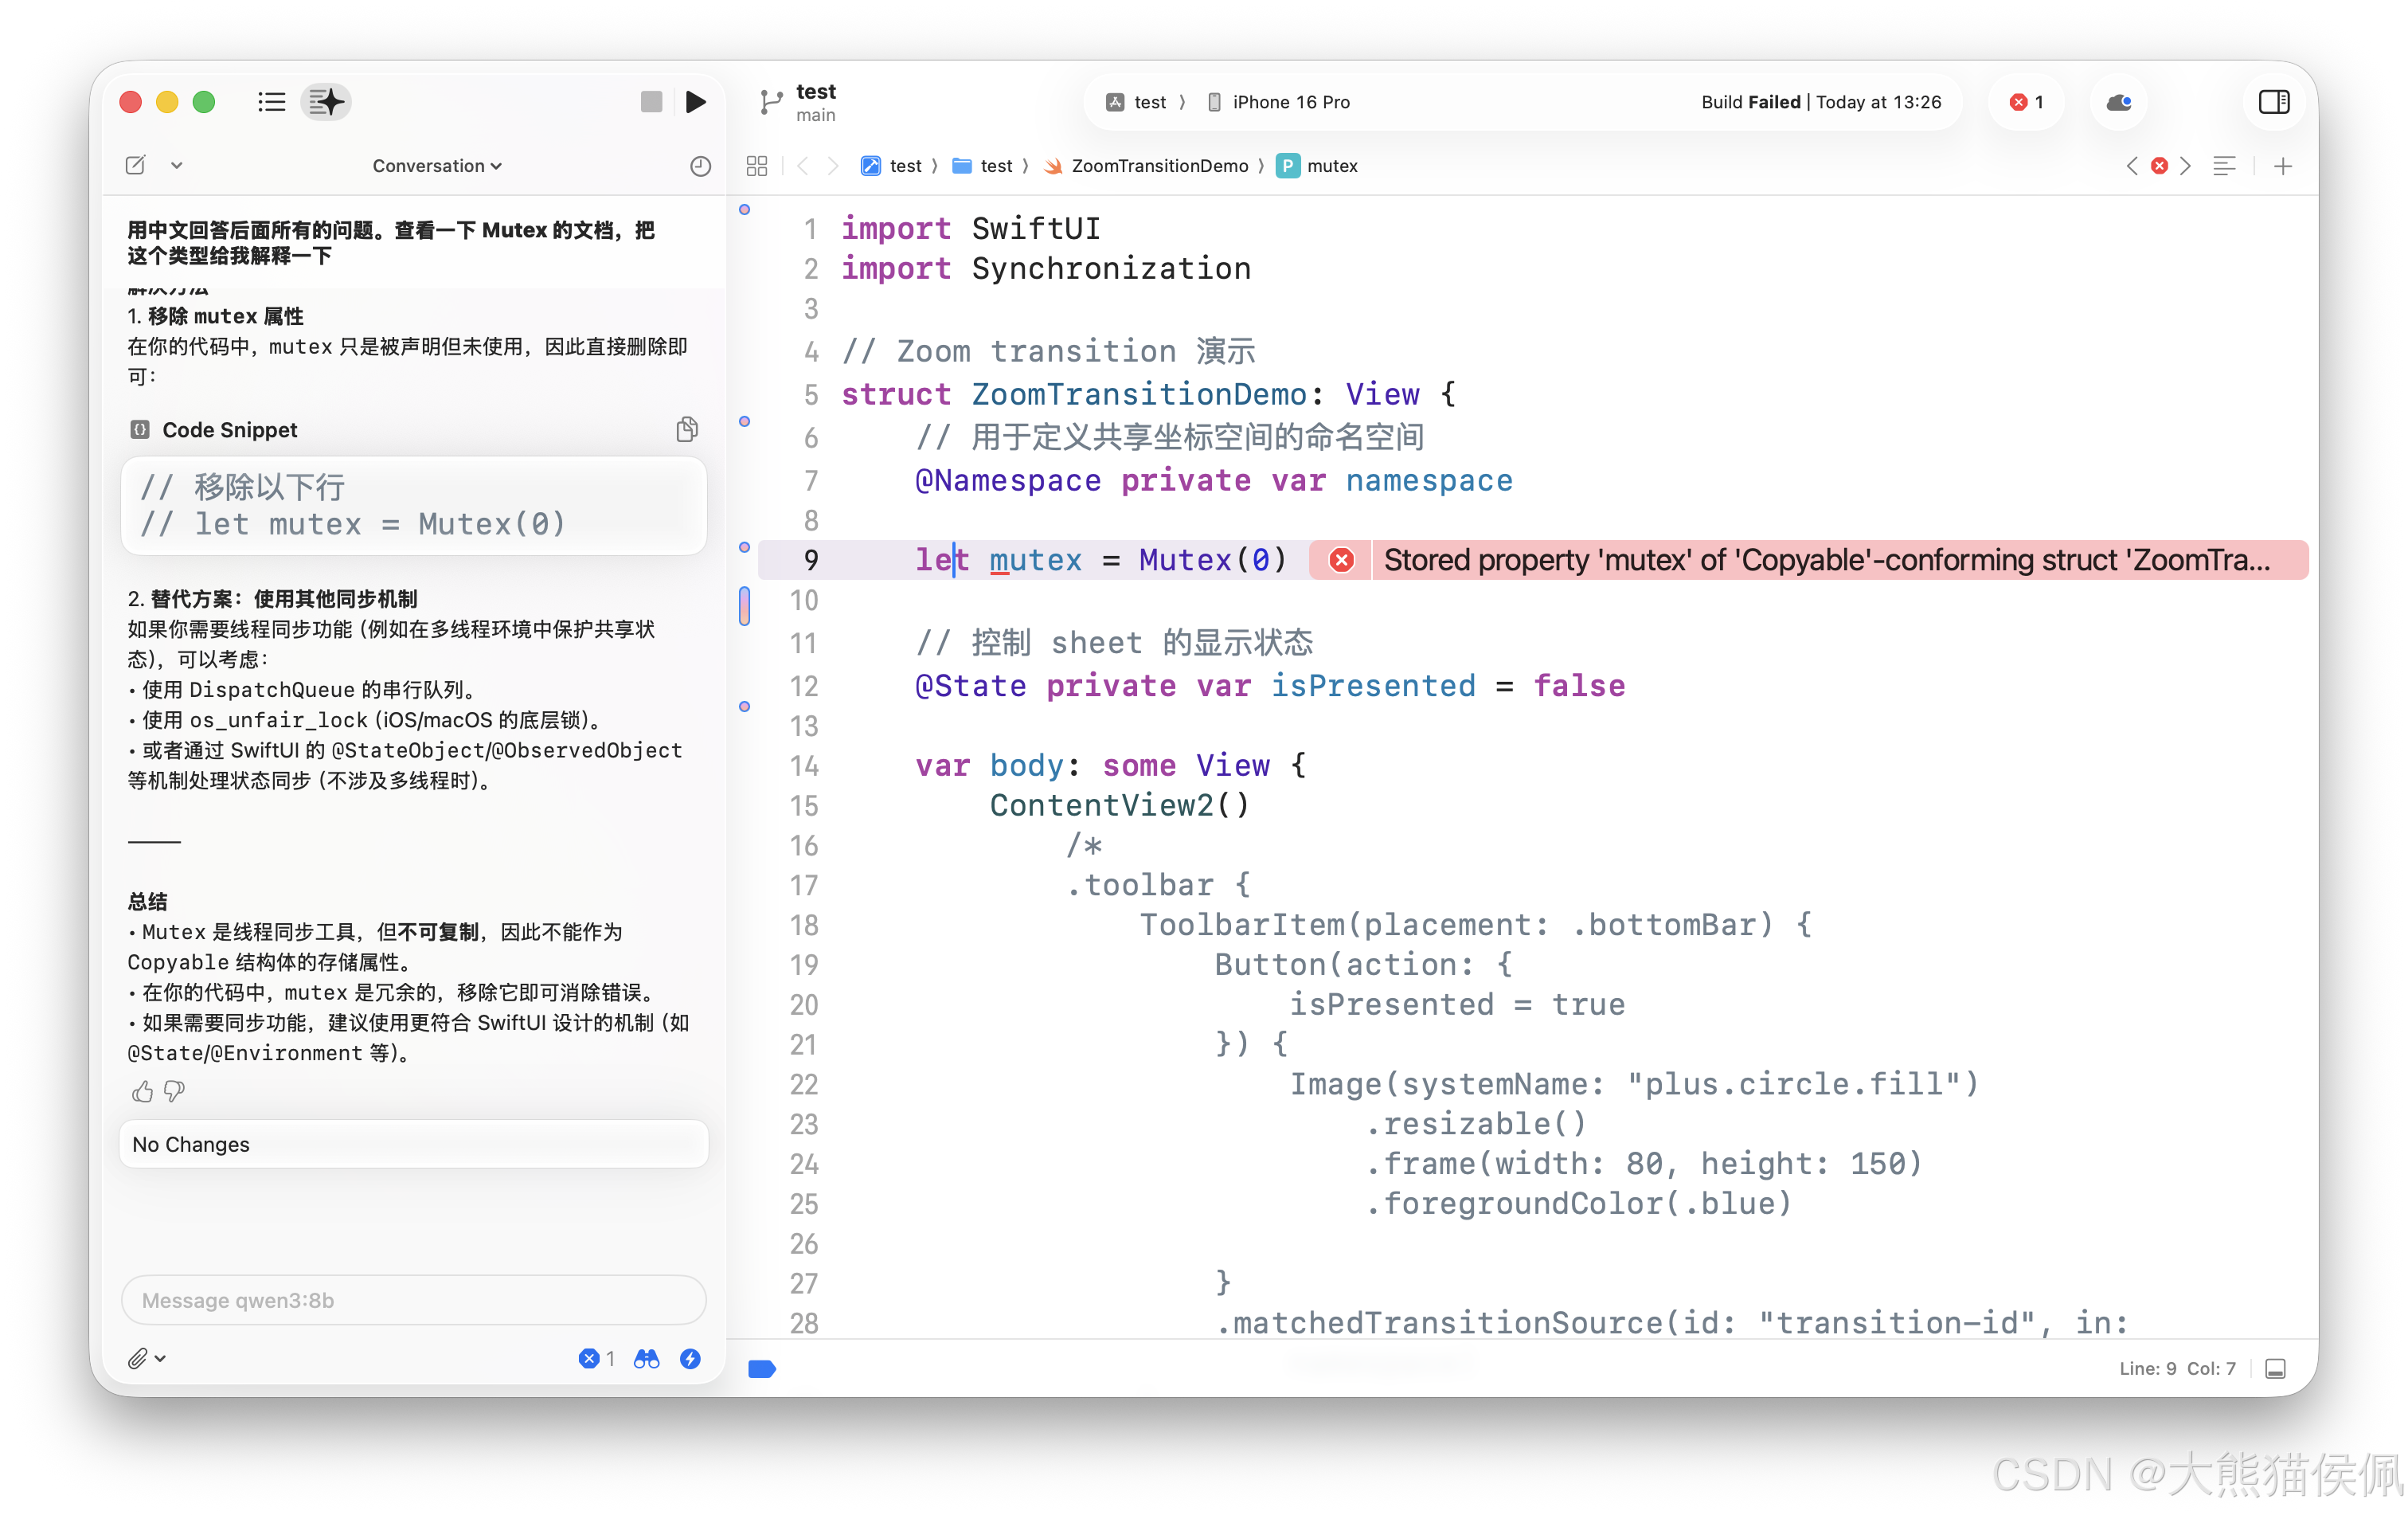Adjust editor options lines icon
The width and height of the screenshot is (2408, 1515).
pyautogui.click(x=2224, y=166)
